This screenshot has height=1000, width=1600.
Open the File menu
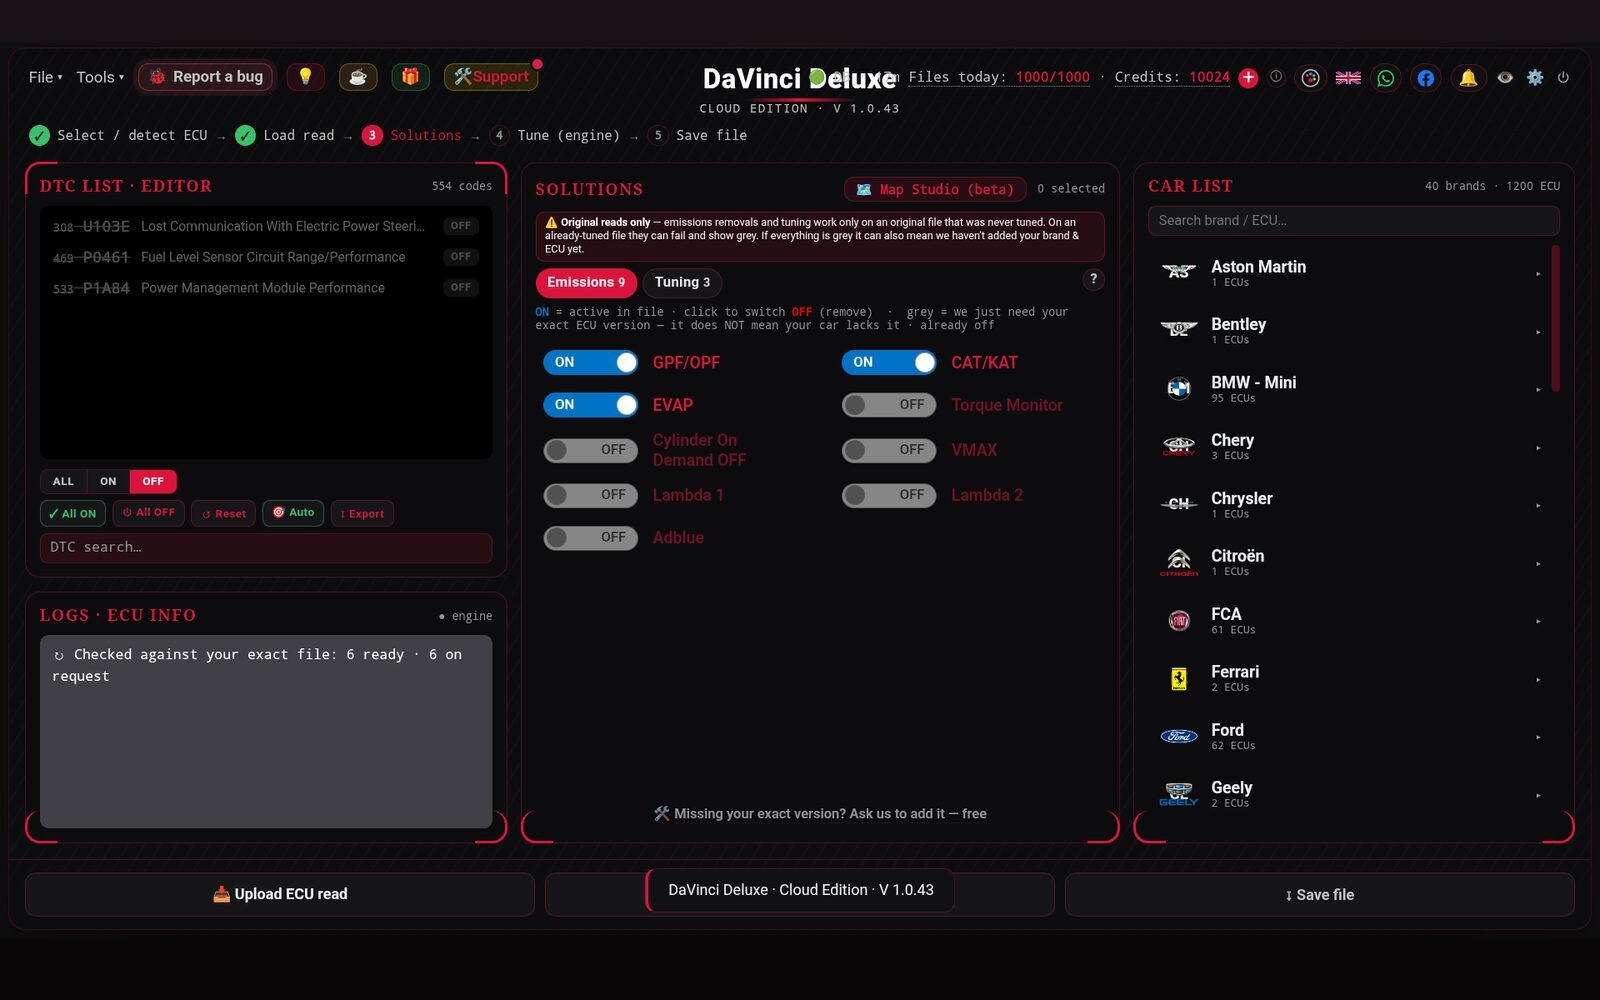pyautogui.click(x=45, y=77)
